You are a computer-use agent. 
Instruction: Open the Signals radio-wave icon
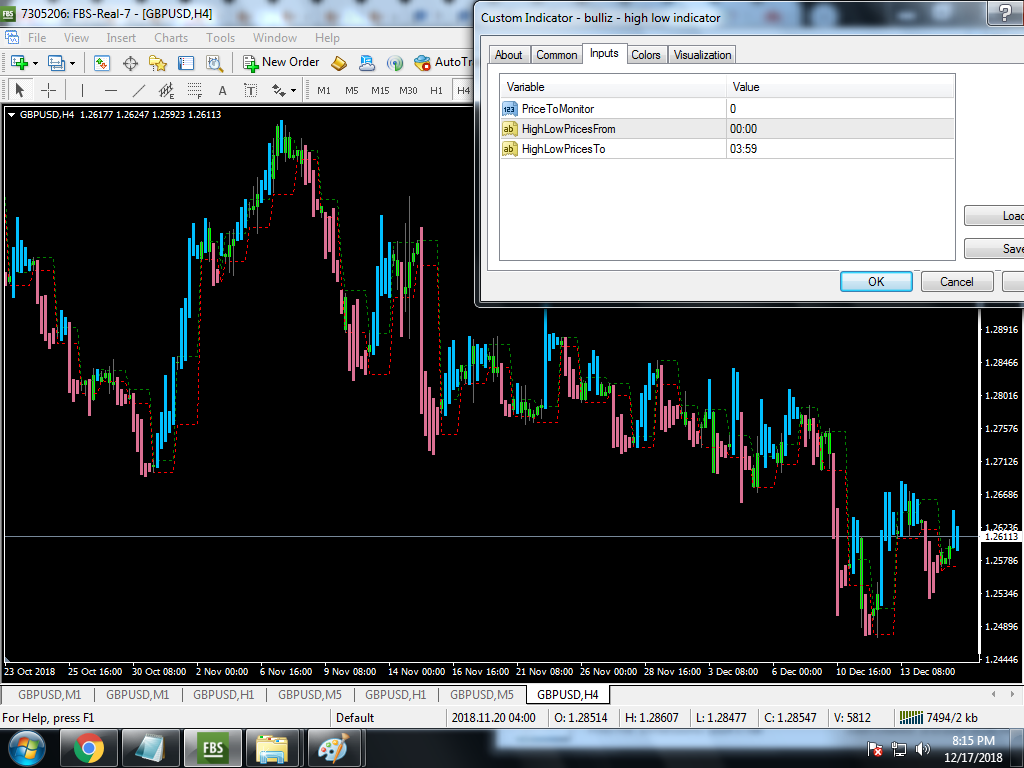point(394,63)
